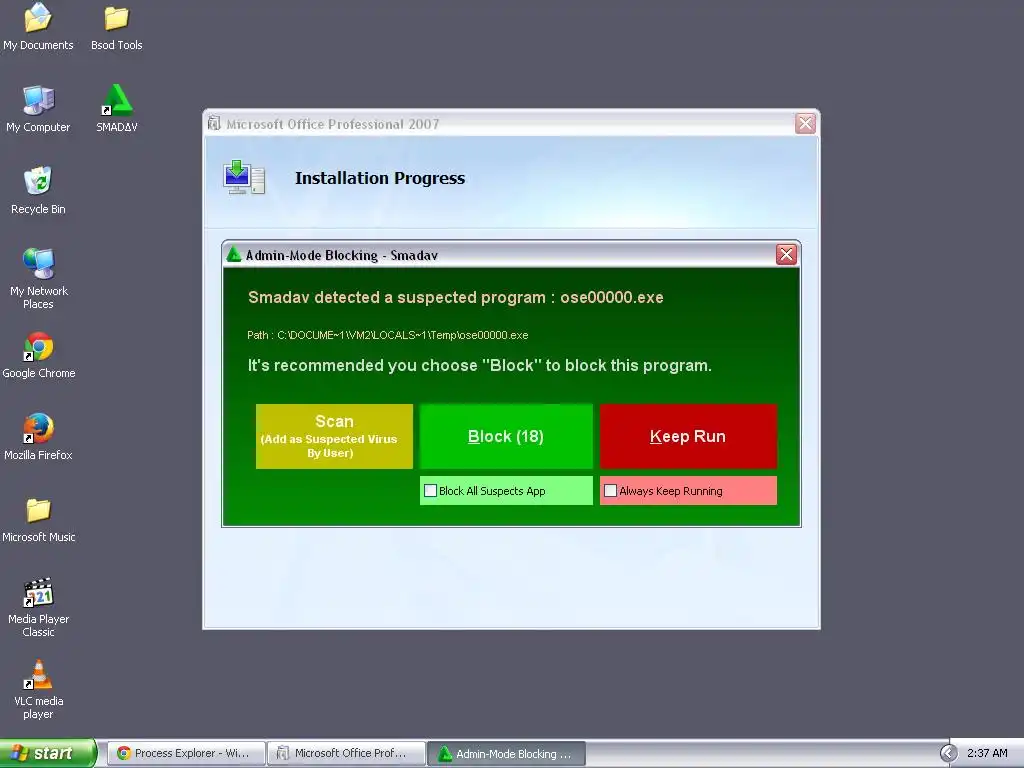Image resolution: width=1024 pixels, height=768 pixels.
Task: Switch to Microsoft Office Prof taskbar item
Action: pyautogui.click(x=346, y=753)
